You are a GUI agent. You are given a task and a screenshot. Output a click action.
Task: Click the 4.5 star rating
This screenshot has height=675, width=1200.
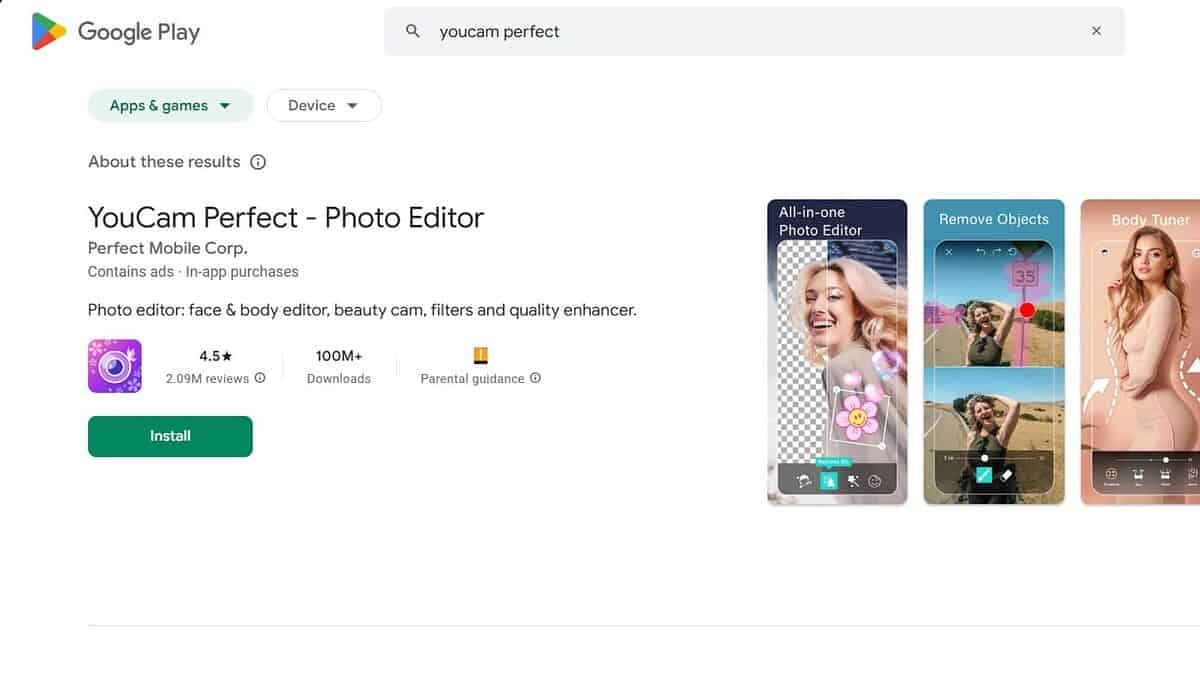click(215, 356)
